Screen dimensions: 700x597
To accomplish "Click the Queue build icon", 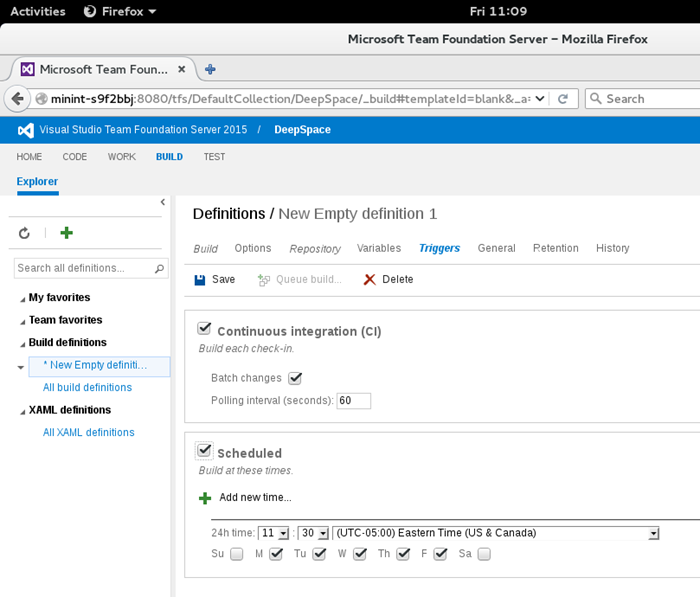I will pos(264,280).
